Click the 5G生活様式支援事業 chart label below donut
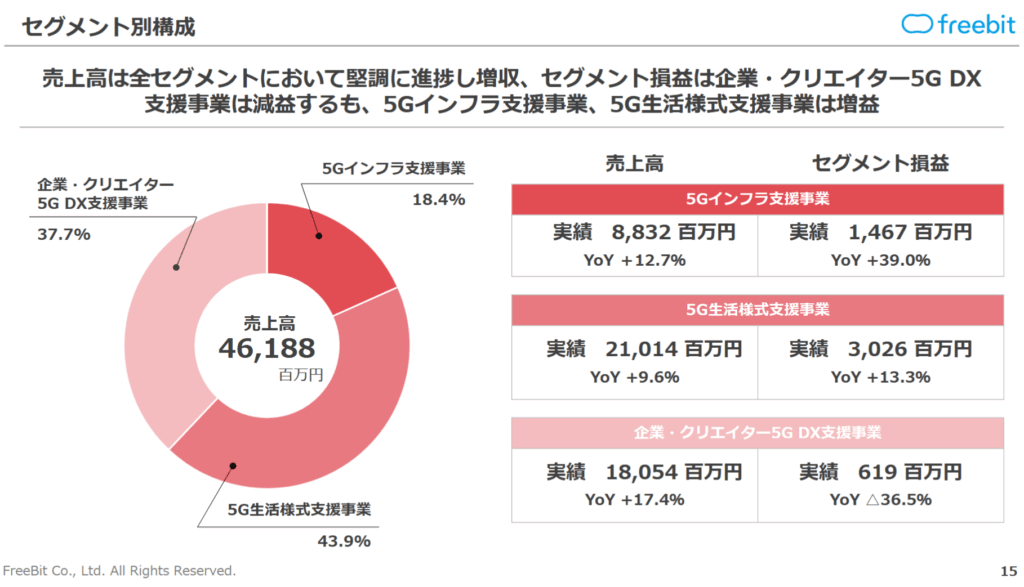This screenshot has height=587, width=1024. click(x=299, y=509)
